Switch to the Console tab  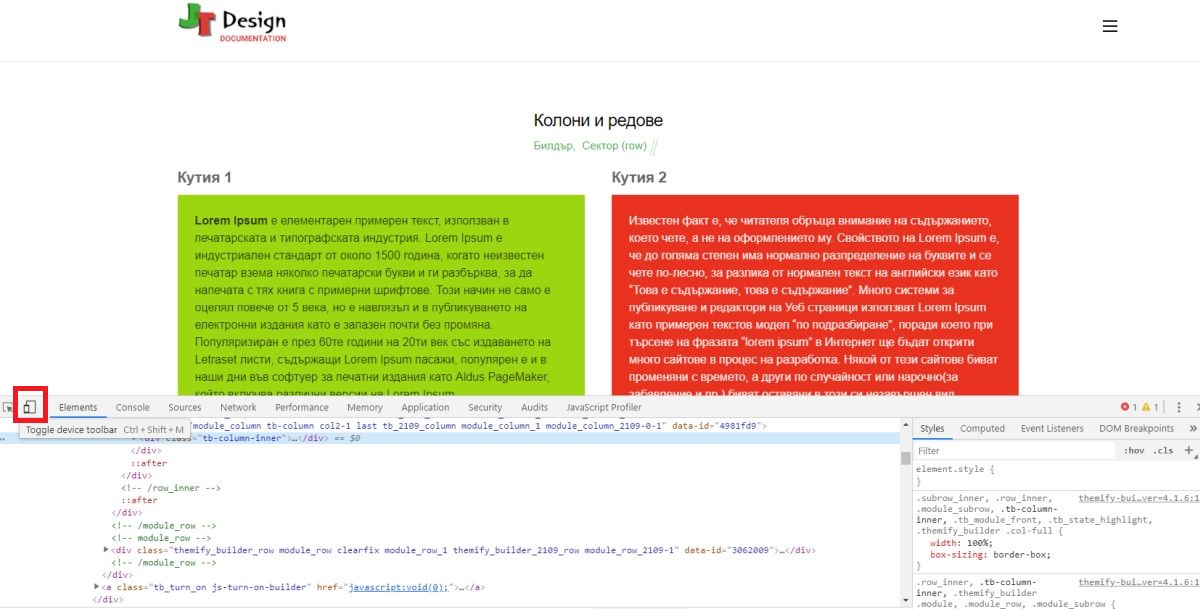[133, 408]
